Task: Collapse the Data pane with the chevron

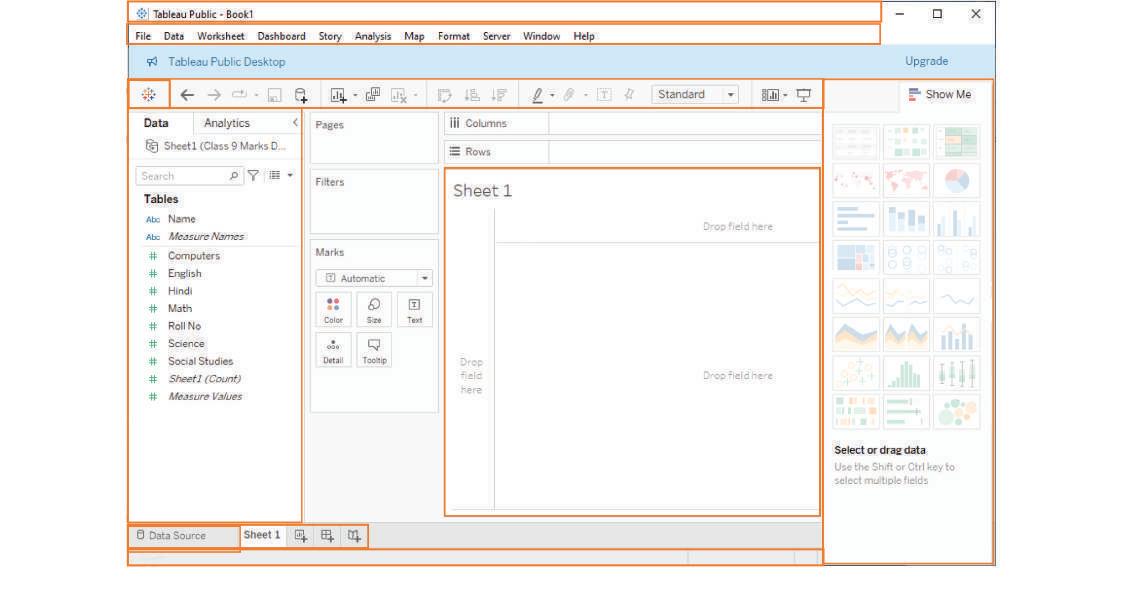Action: (295, 123)
